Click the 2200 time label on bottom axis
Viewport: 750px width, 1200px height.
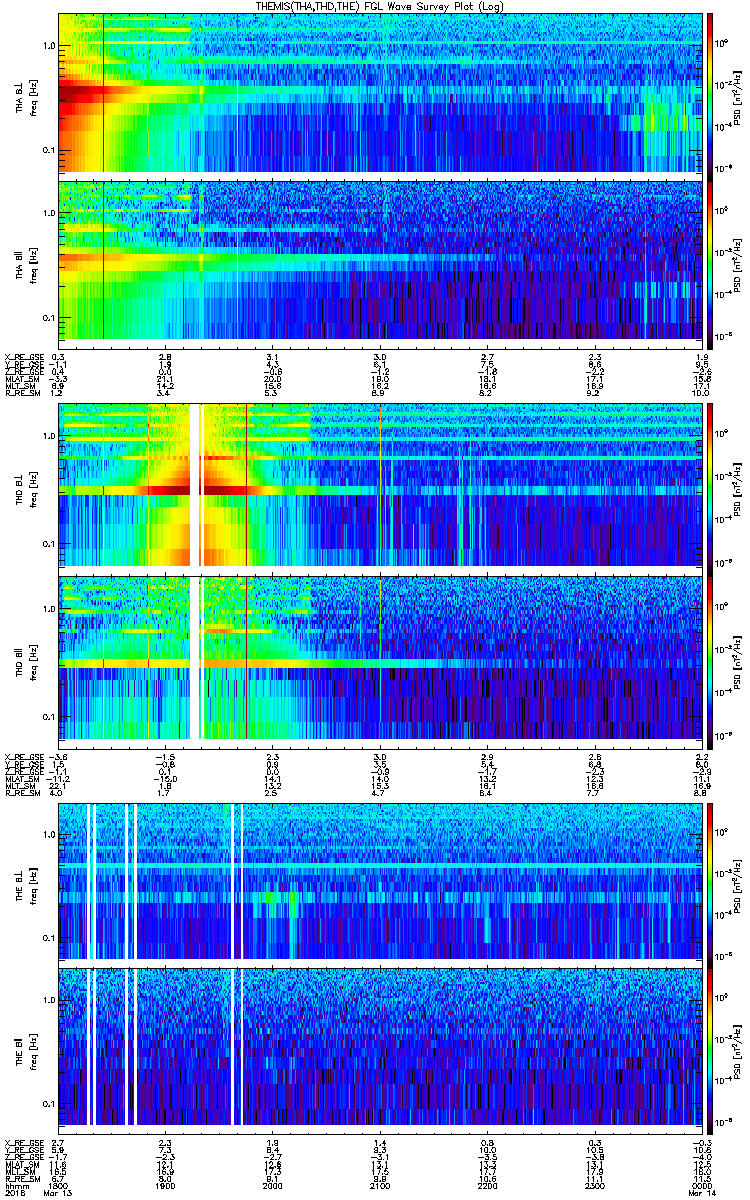pyautogui.click(x=486, y=1184)
